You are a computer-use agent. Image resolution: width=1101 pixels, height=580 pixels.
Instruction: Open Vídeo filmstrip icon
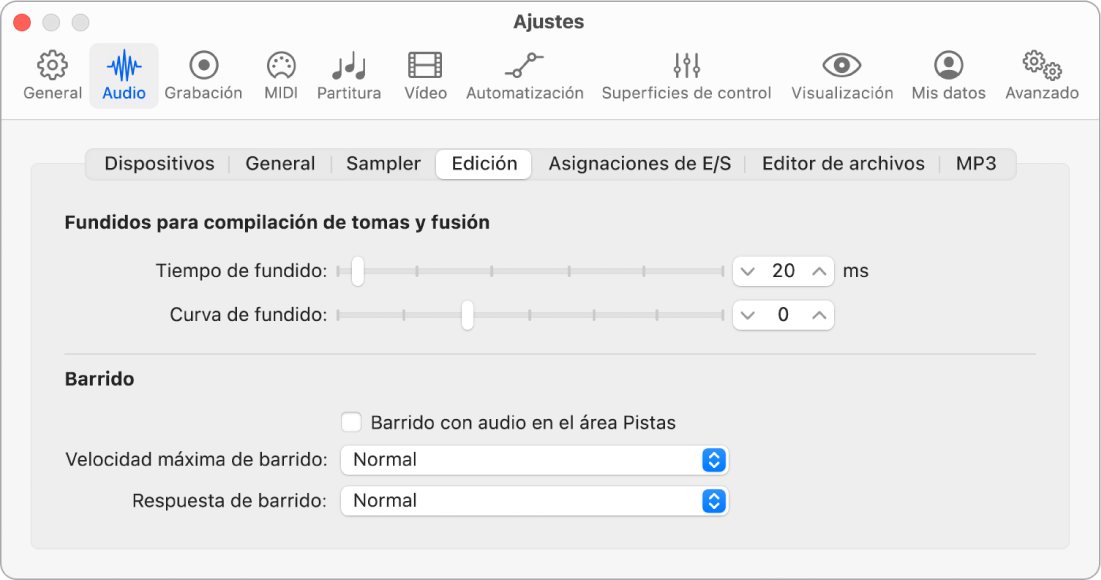426,65
